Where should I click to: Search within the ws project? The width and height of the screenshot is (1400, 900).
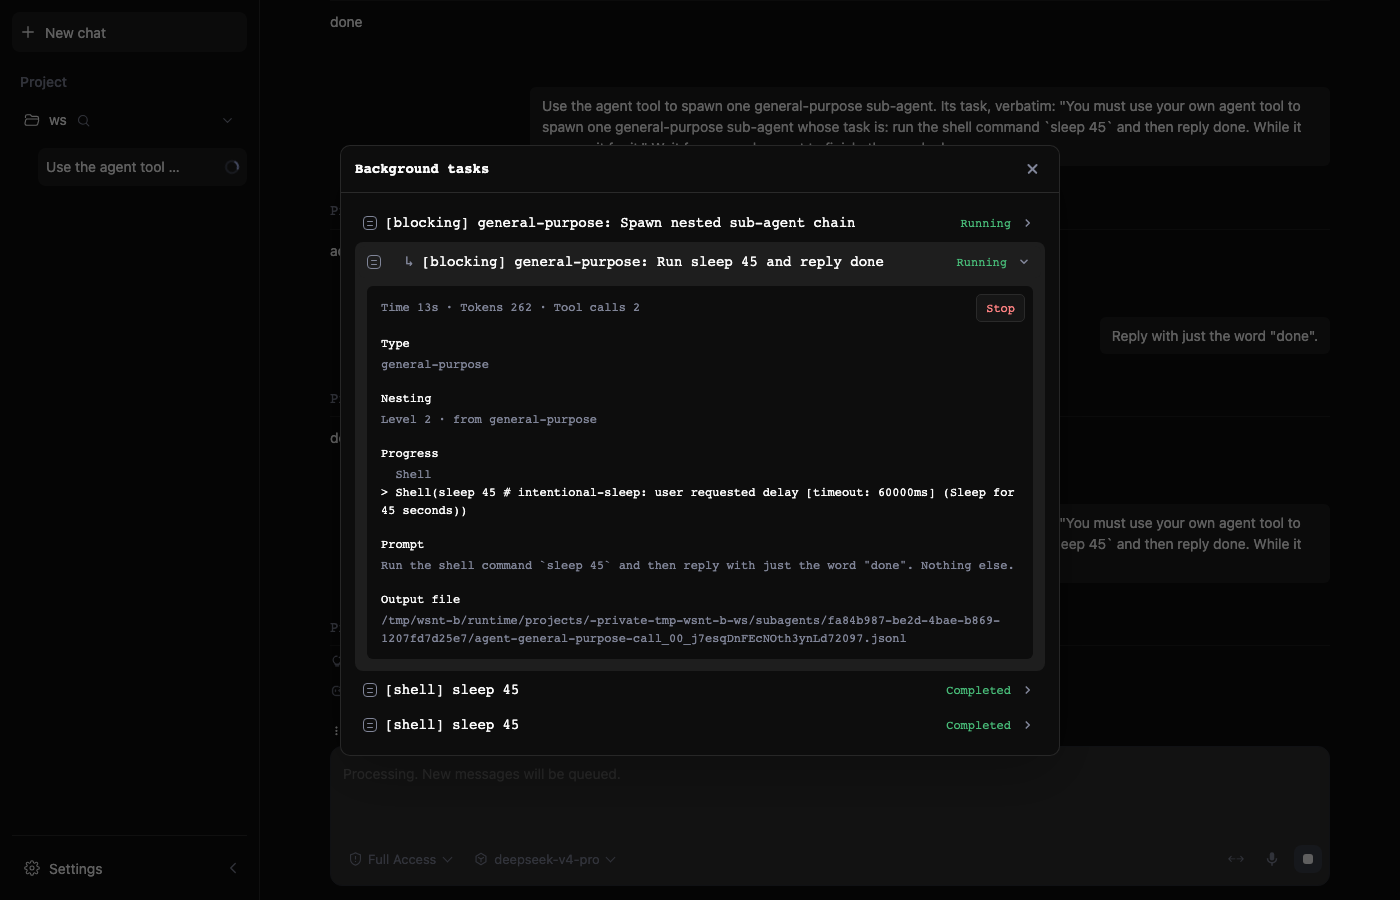tap(84, 121)
